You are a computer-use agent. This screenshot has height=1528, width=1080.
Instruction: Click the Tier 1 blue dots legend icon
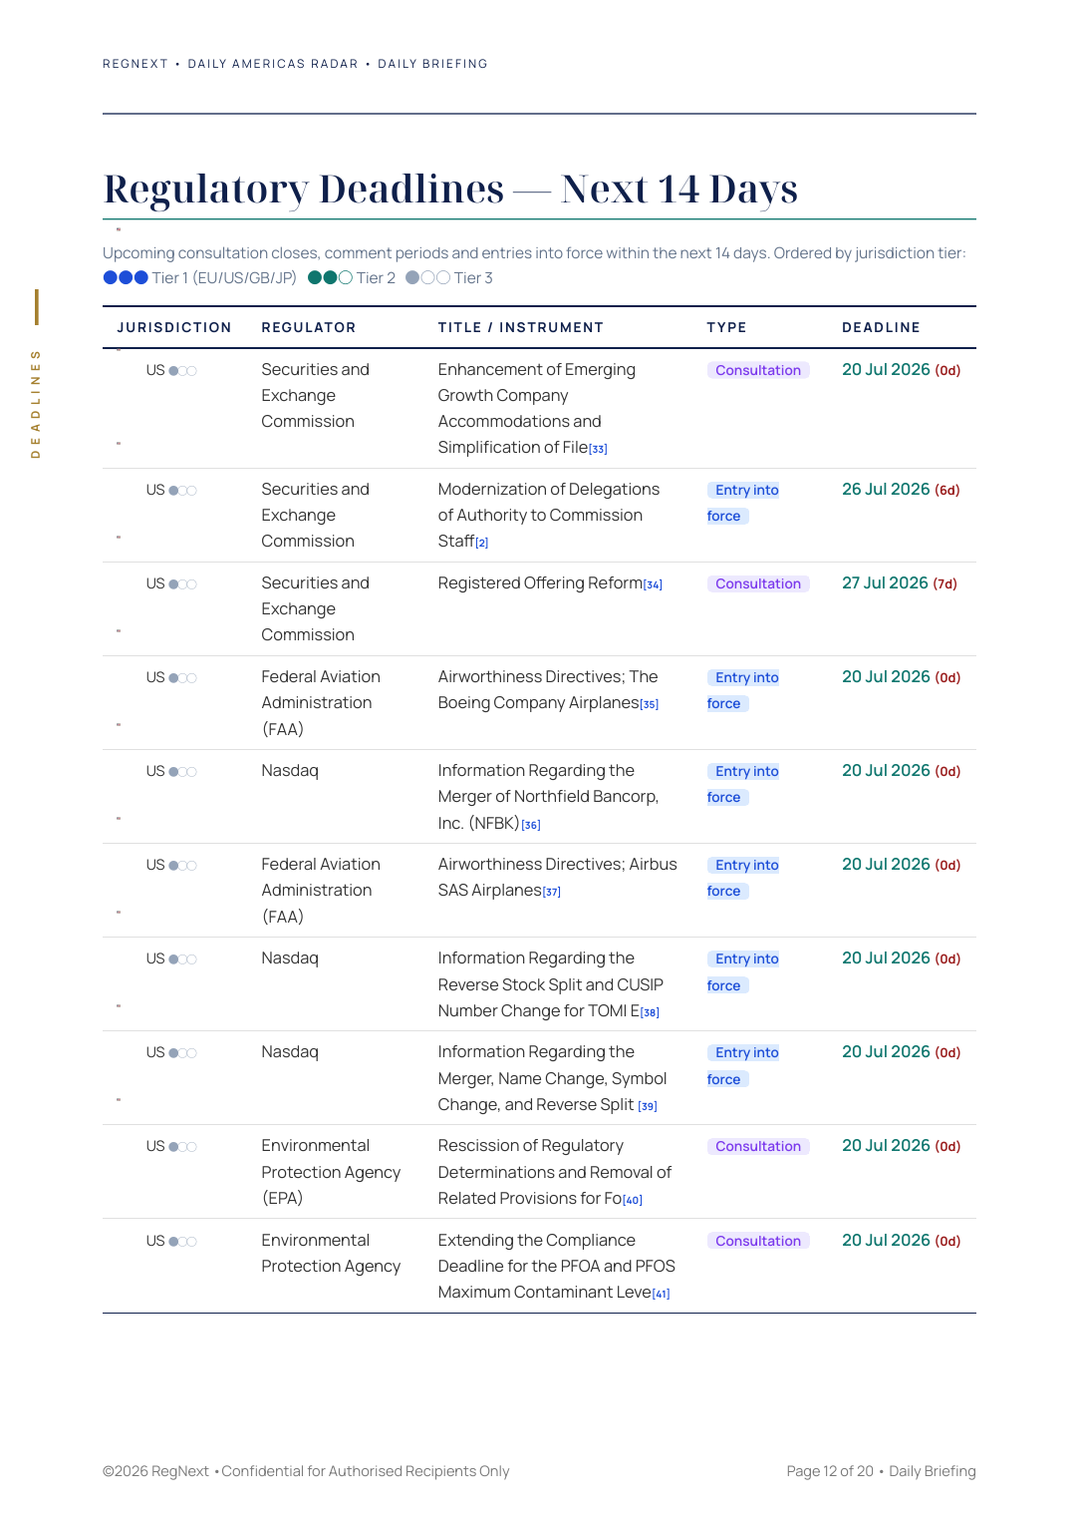point(126,278)
